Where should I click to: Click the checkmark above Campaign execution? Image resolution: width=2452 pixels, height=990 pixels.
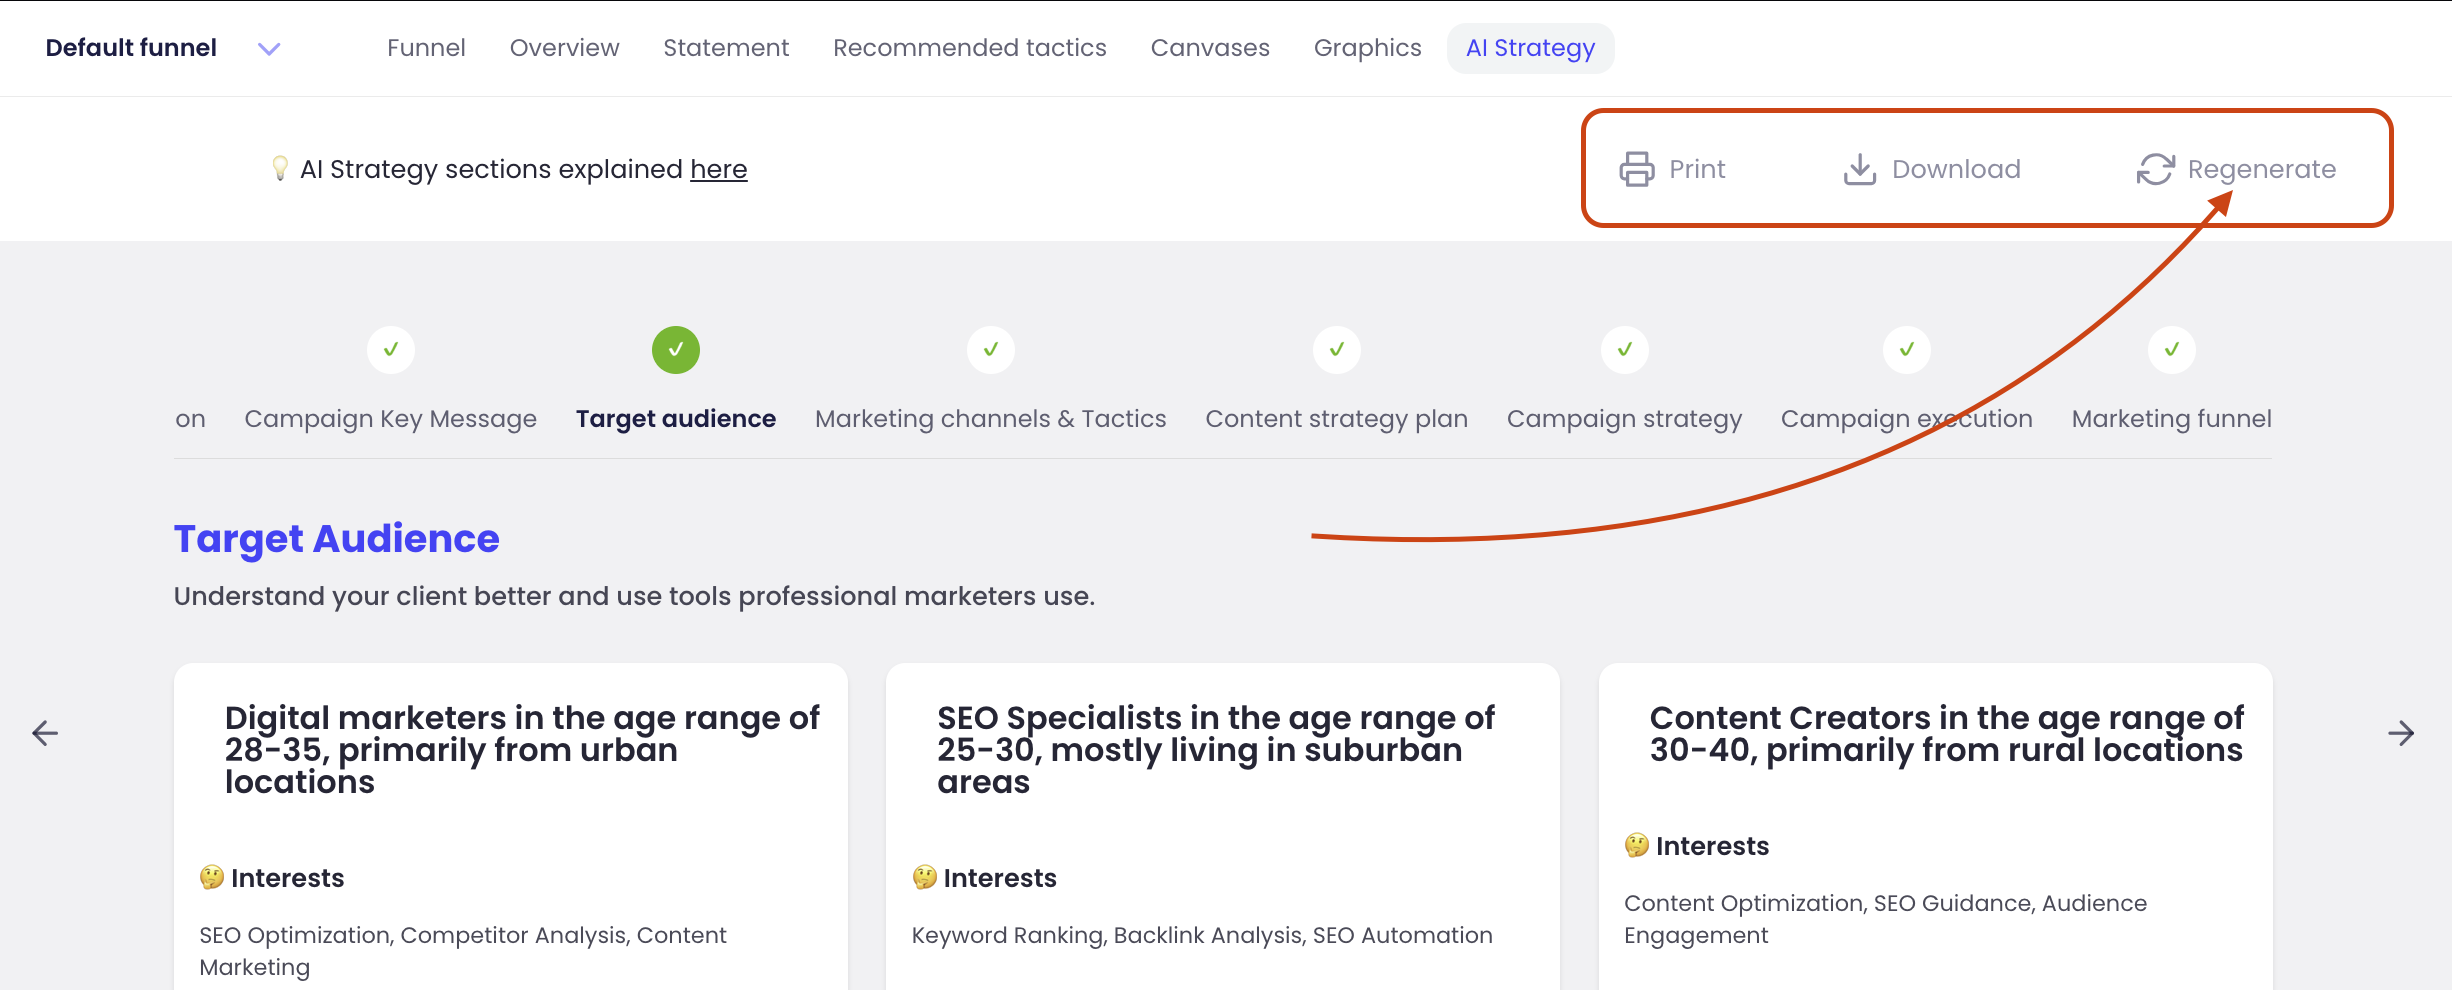coord(1905,350)
